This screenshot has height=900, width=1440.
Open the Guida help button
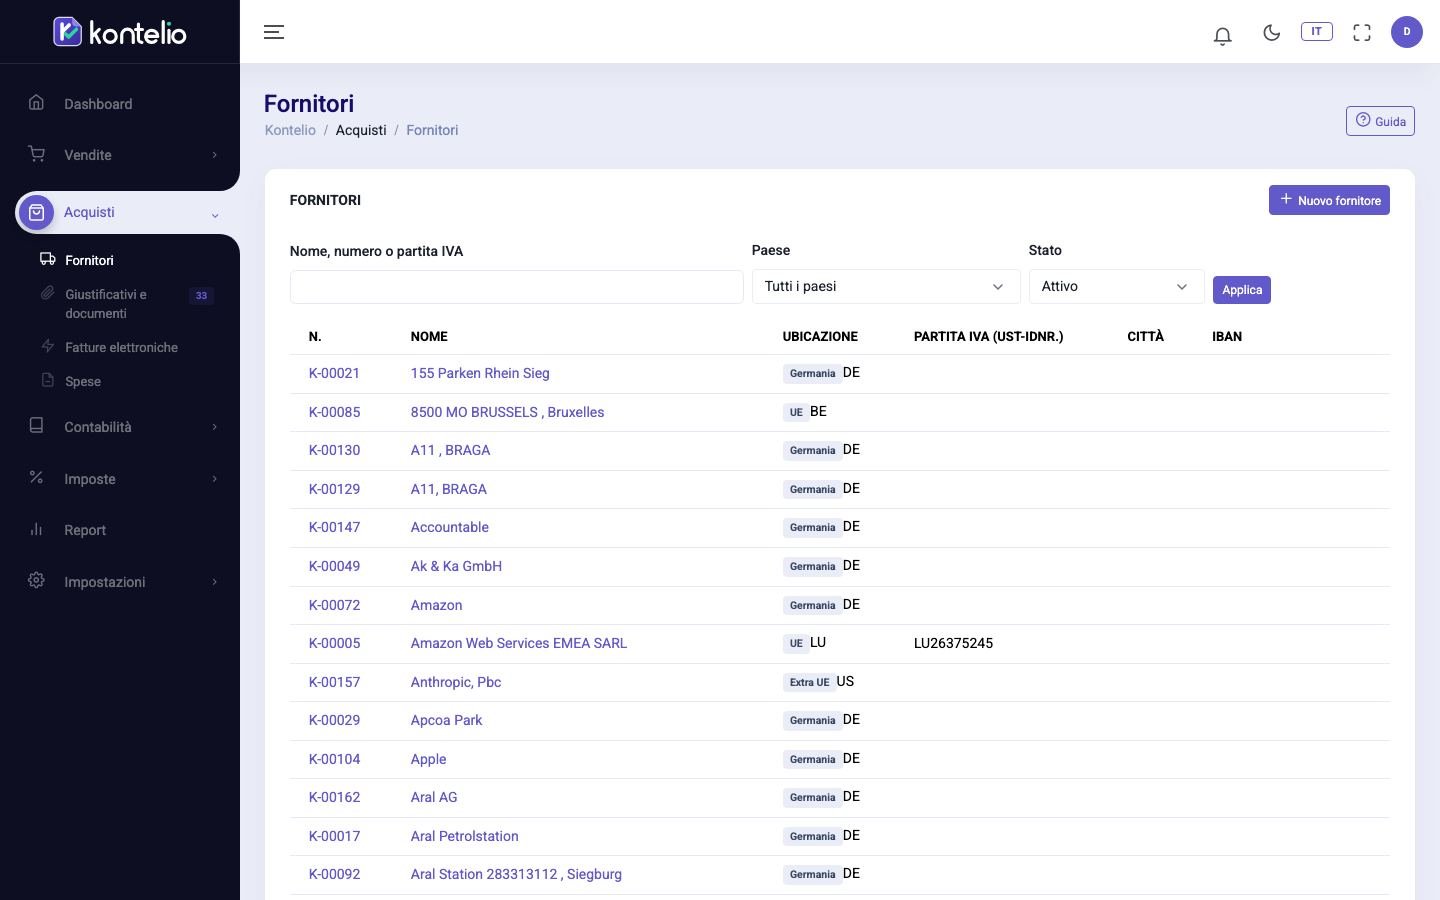click(1380, 121)
